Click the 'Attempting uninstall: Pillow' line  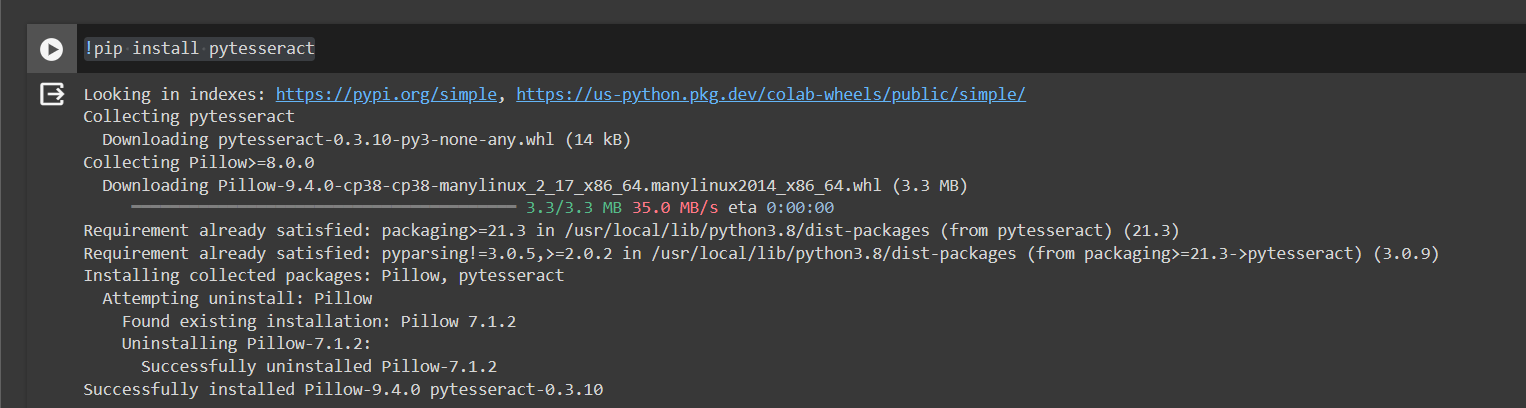coord(237,298)
